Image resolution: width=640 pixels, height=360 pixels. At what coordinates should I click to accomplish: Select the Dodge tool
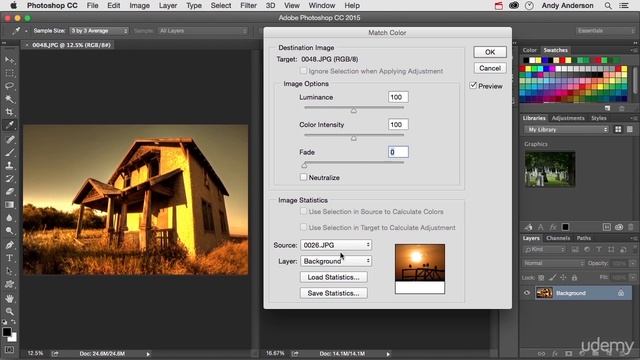coord(9,231)
